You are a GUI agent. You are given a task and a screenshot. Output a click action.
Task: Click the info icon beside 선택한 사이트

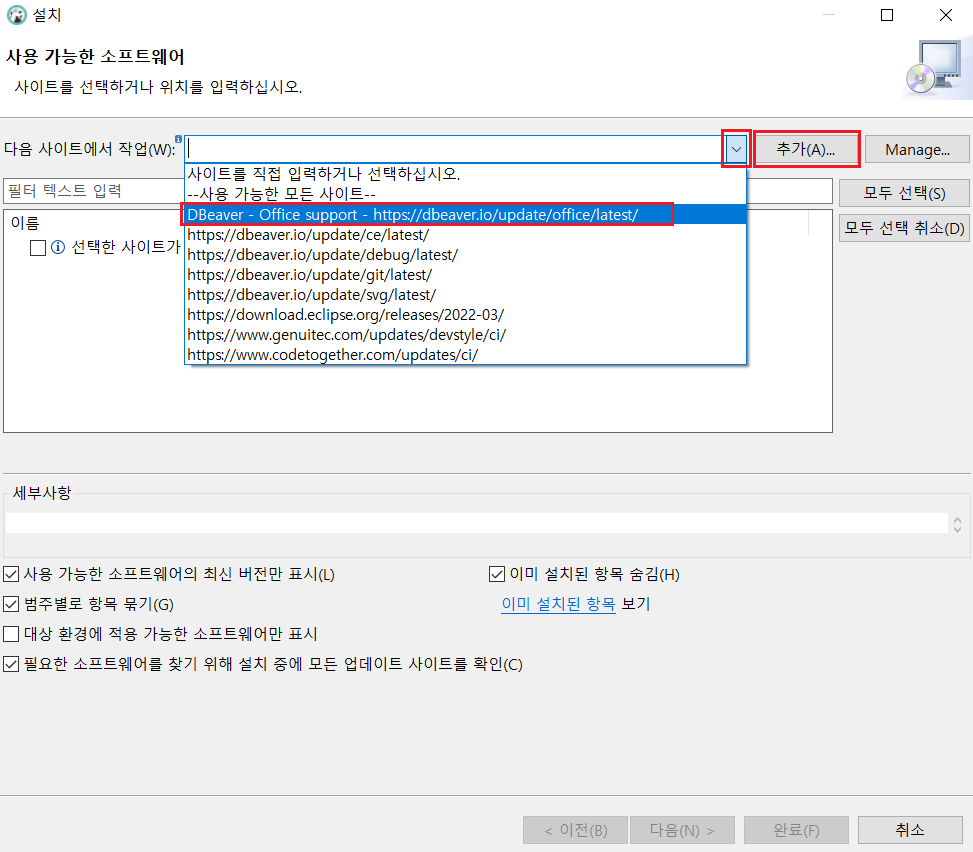(x=58, y=248)
